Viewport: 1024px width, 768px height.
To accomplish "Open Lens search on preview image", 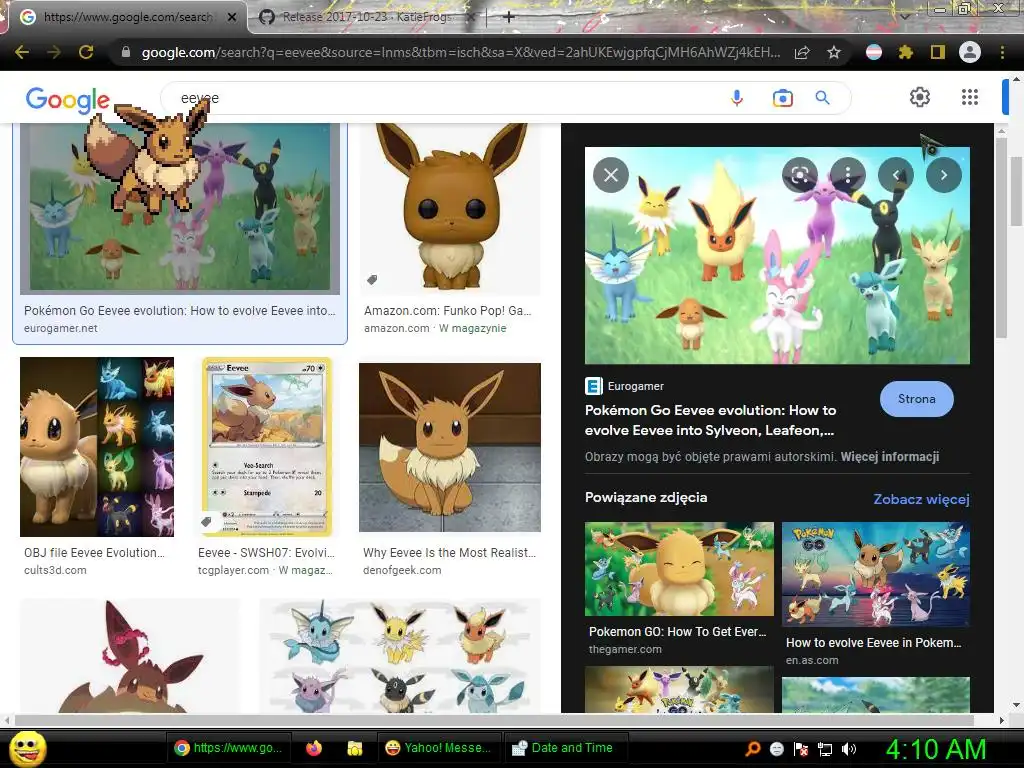I will point(800,175).
